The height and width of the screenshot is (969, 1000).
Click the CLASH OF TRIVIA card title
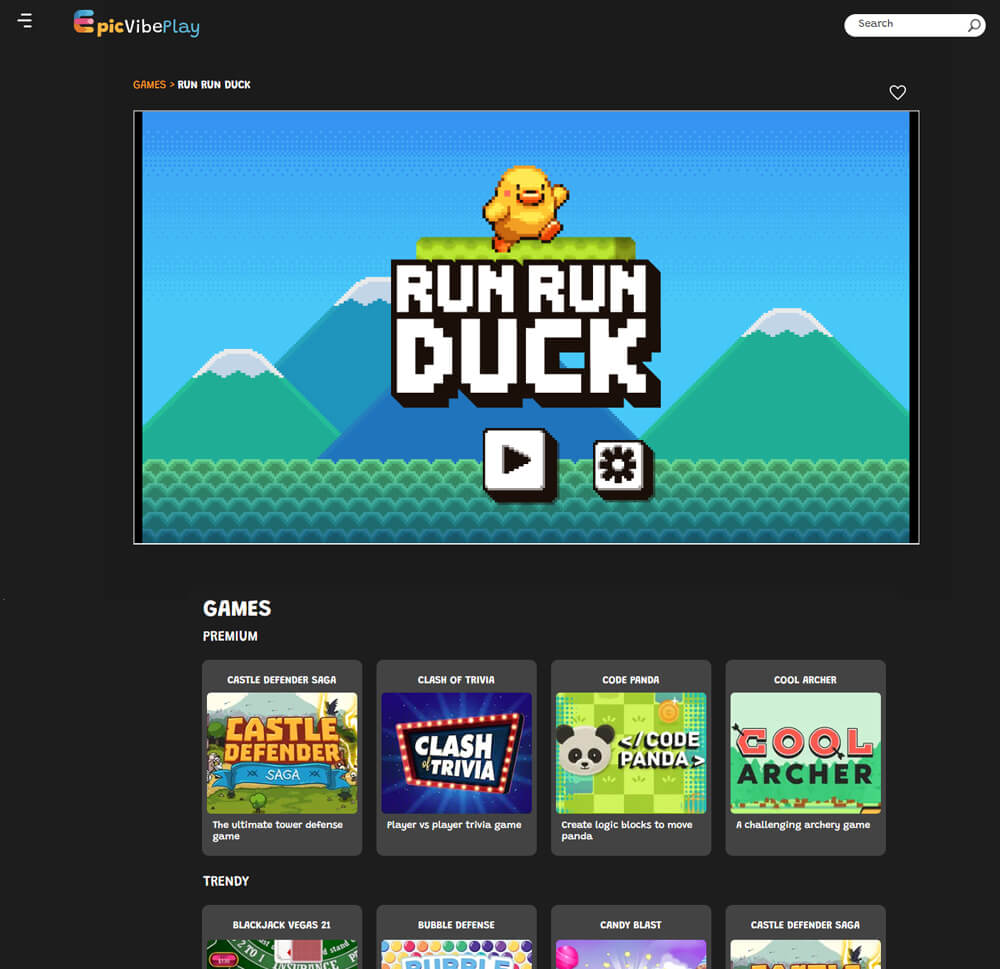pos(456,680)
